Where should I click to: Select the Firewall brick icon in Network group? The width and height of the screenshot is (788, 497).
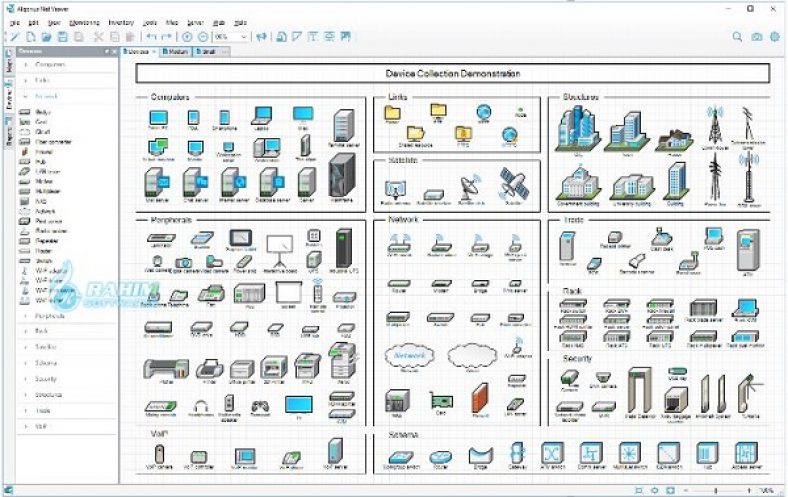coord(480,398)
